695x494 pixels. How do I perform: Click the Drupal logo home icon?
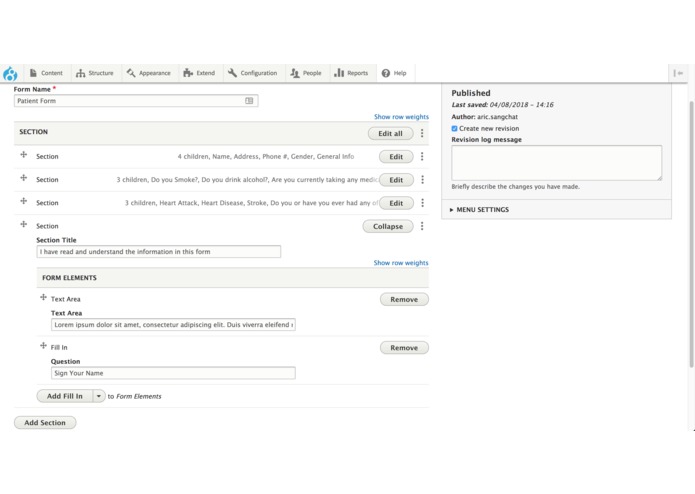10,73
